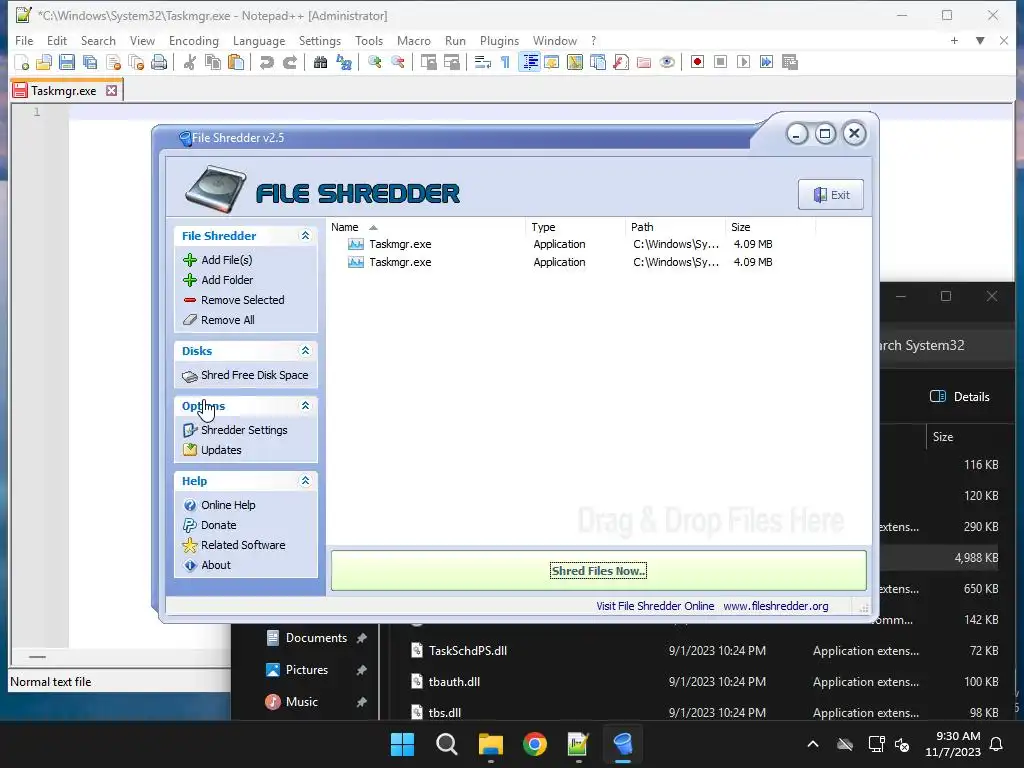Screen dimensions: 1024x768
Task: Collapse the Disks sidebar section
Action: (x=305, y=351)
